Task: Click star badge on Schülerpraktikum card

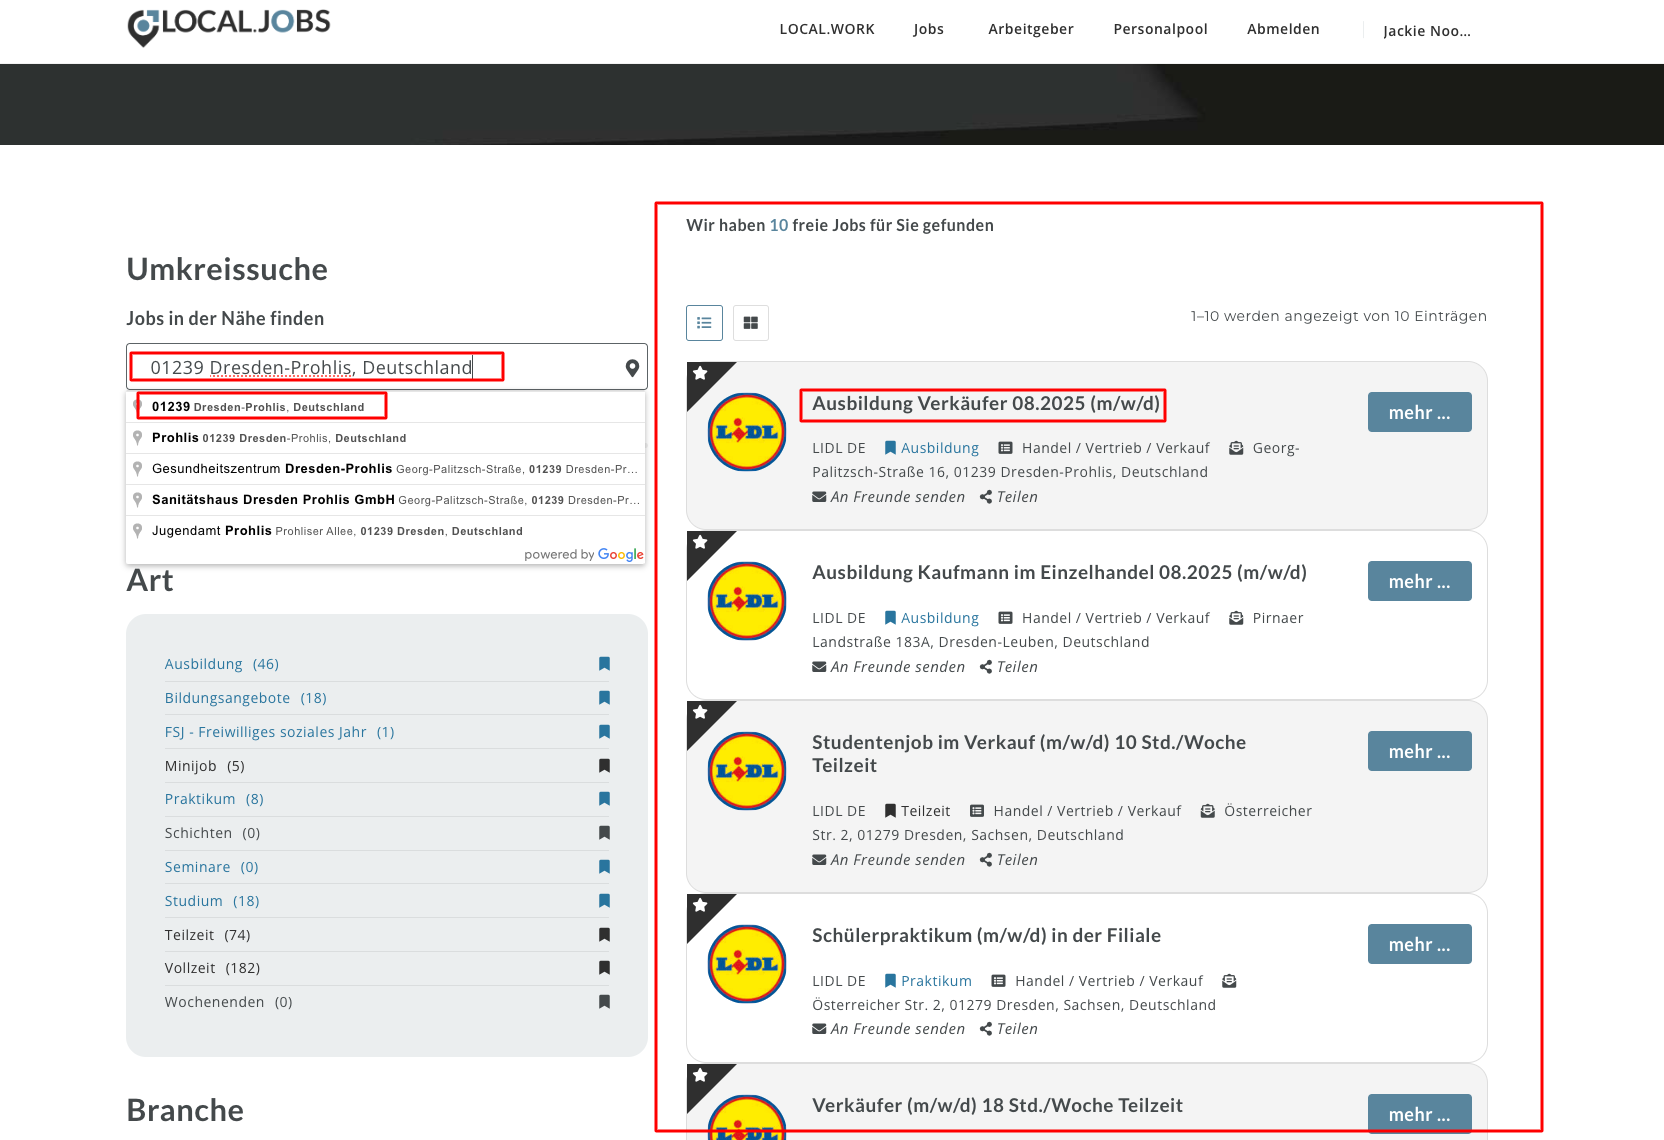Action: click(700, 906)
